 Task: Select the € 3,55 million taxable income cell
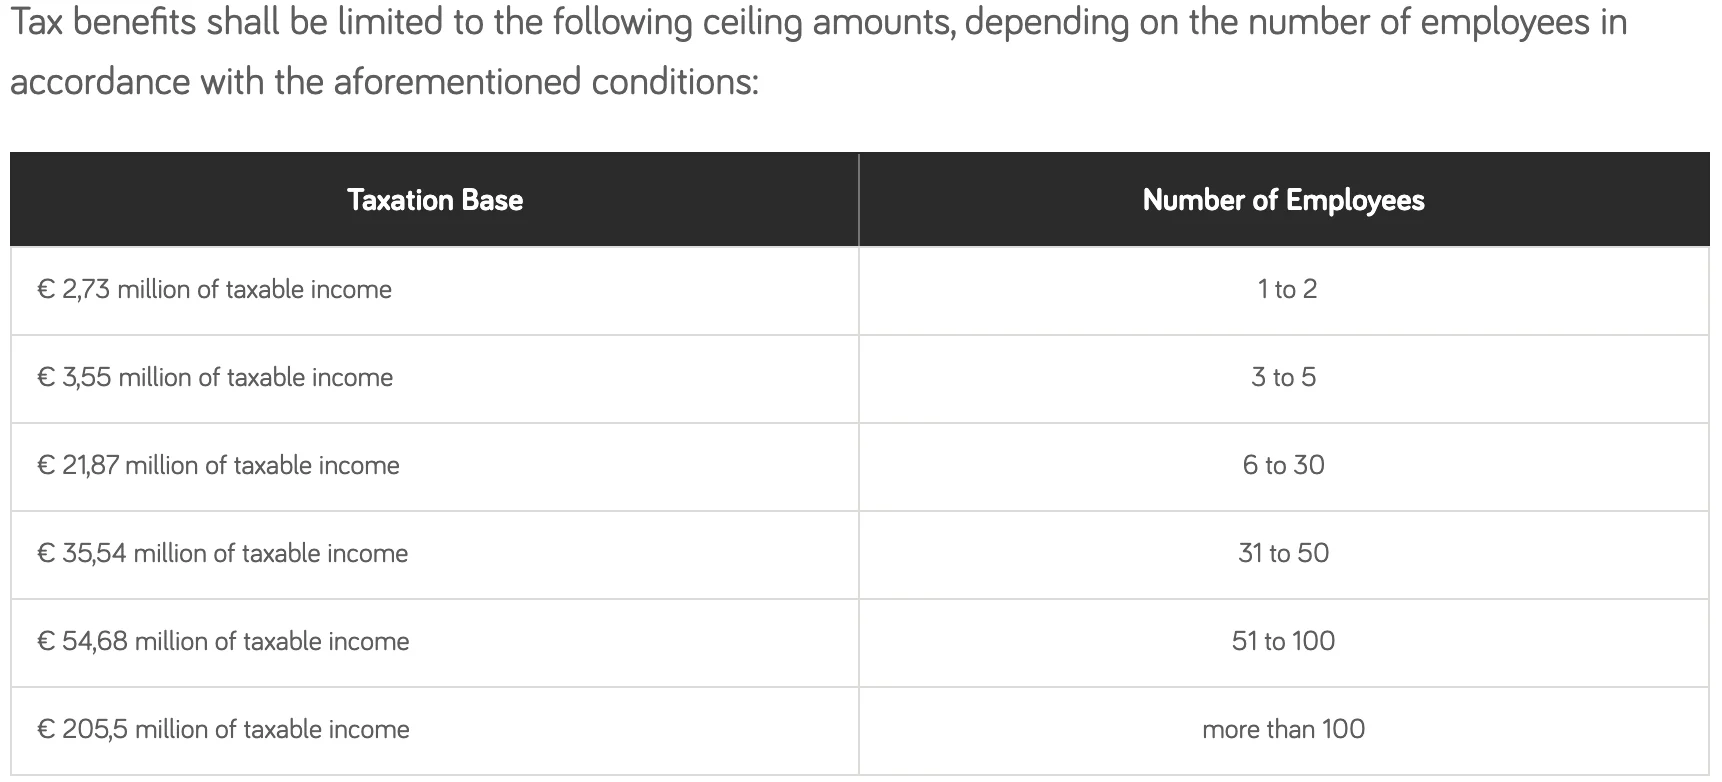(x=434, y=378)
